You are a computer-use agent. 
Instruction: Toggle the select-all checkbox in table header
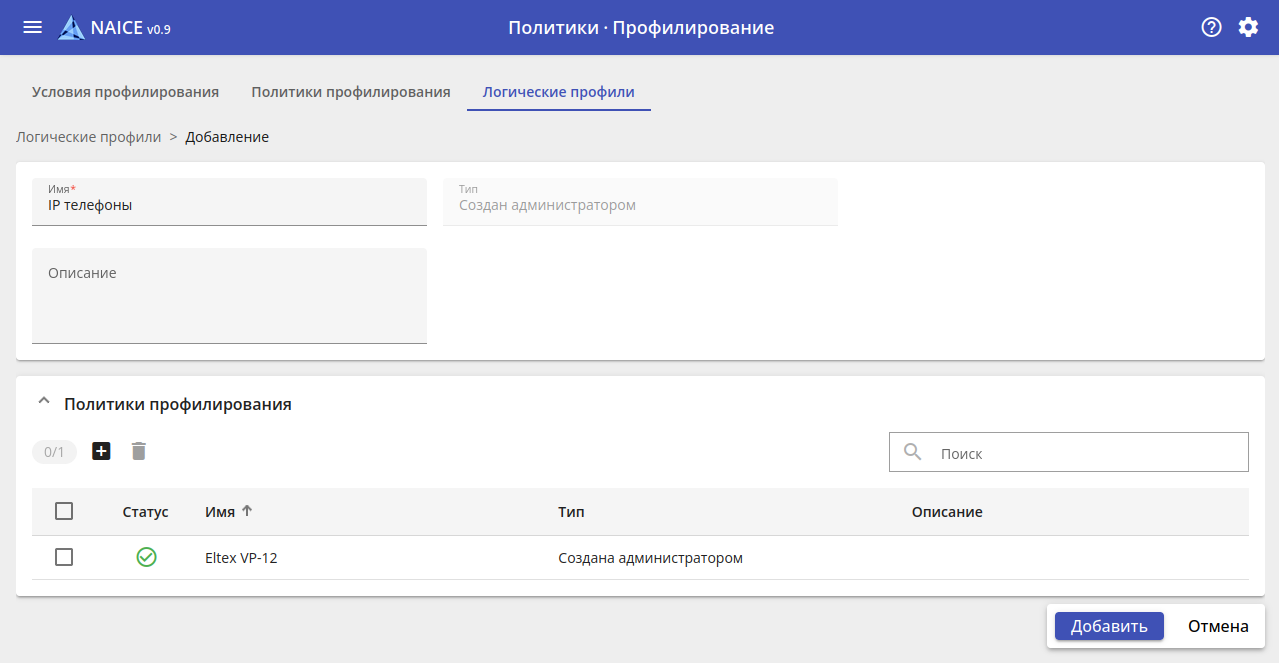[x=64, y=511]
